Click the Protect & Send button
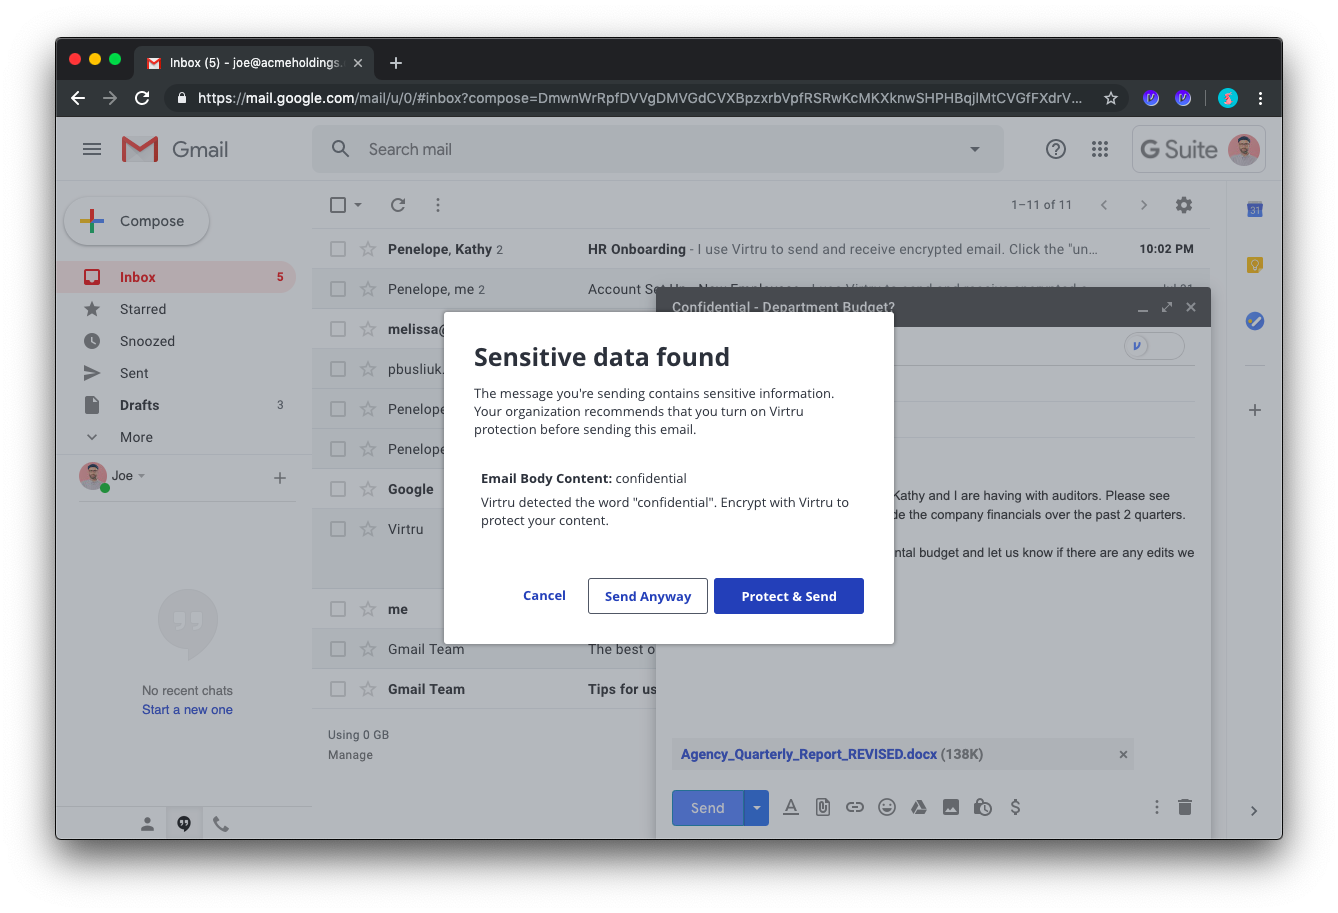 [x=788, y=596]
